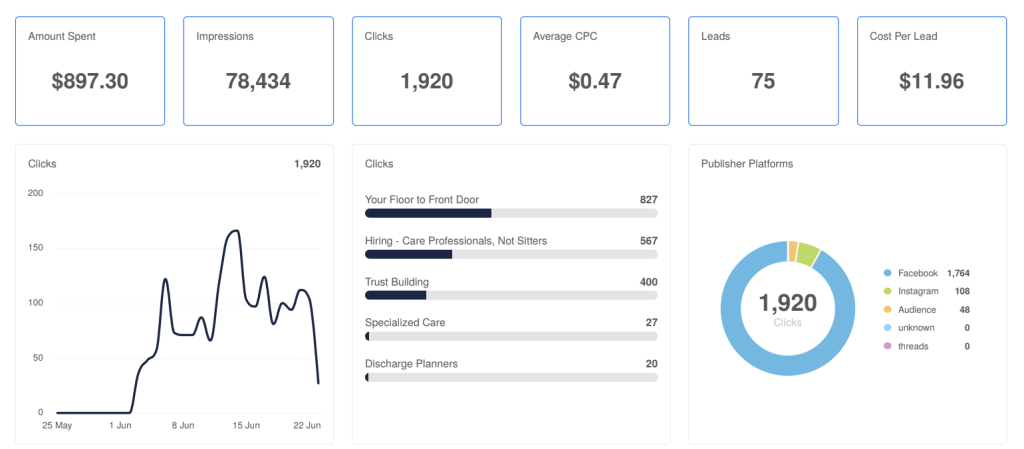Click the Discharge Planners campaign label

click(x=411, y=364)
